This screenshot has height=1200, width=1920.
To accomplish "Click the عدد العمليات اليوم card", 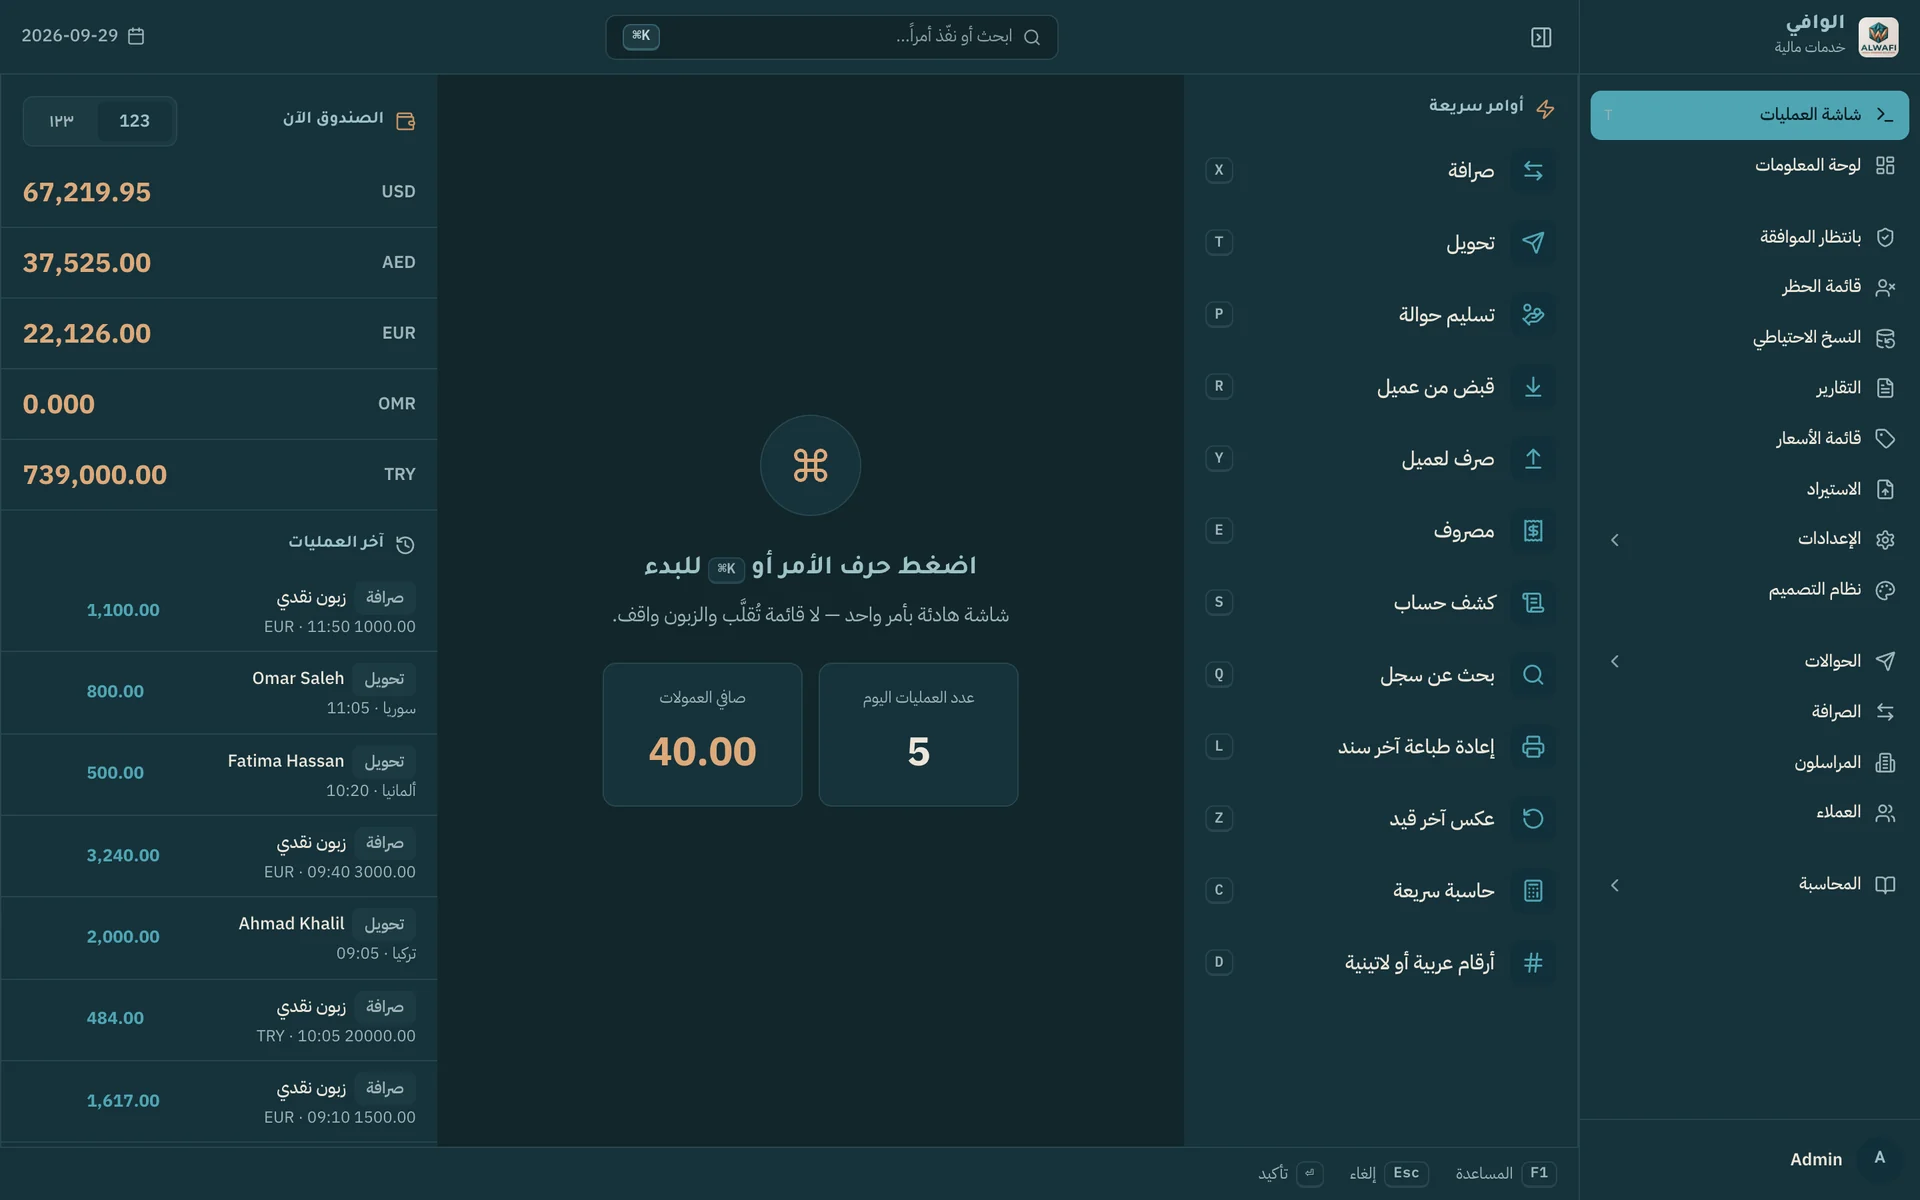I will 918,734.
